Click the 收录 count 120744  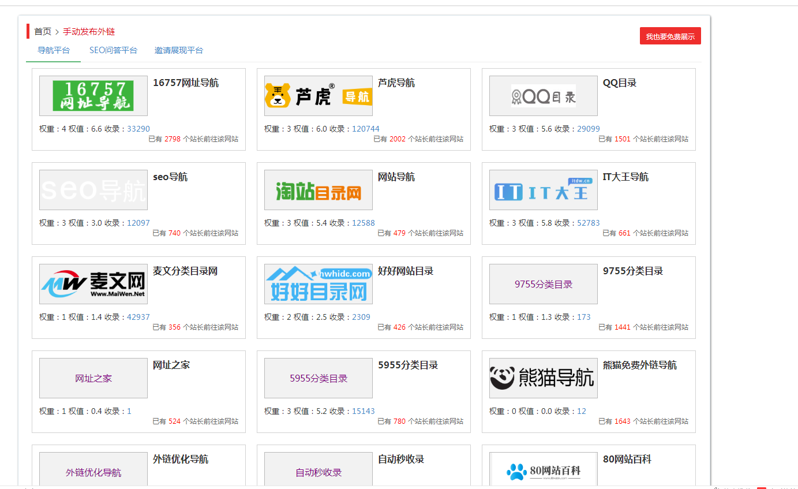(x=365, y=129)
